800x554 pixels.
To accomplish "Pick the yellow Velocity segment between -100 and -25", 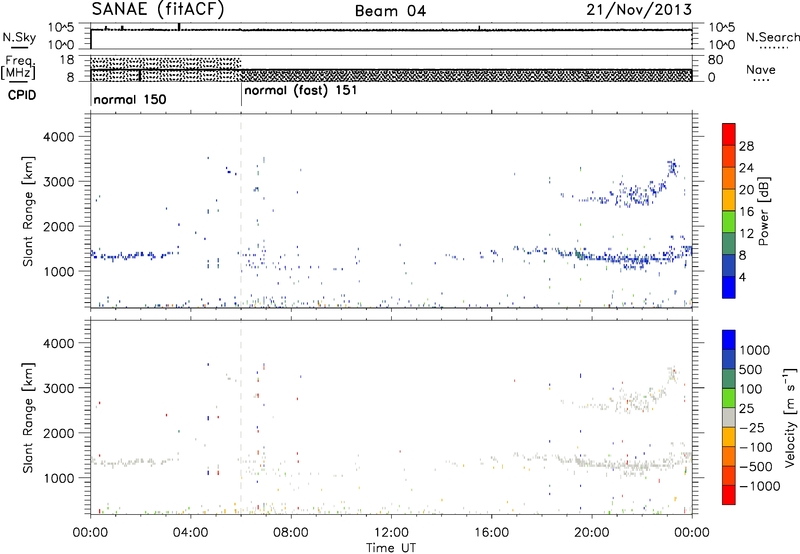I will 729,437.
